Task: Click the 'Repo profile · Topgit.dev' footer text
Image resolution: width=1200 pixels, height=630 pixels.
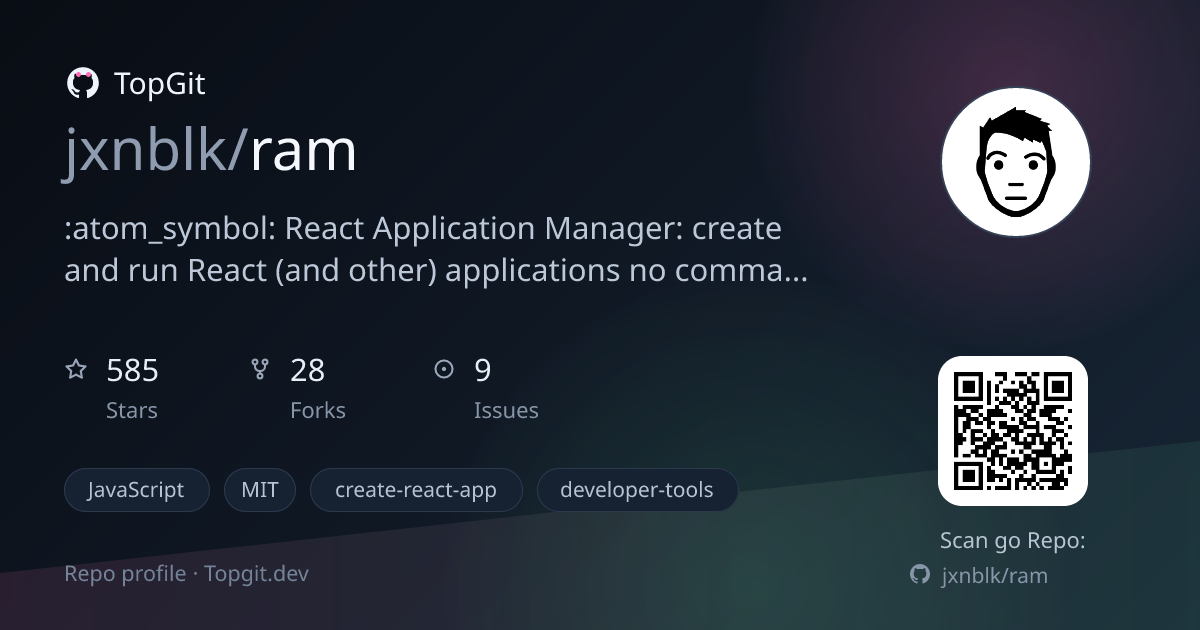Action: click(x=187, y=574)
